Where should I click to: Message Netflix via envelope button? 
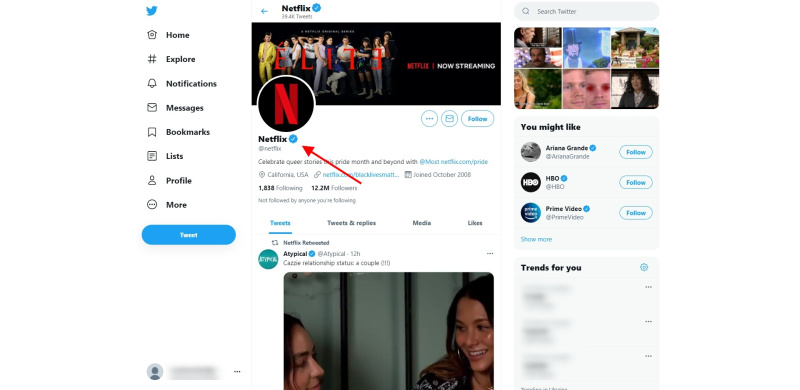pyautogui.click(x=449, y=118)
